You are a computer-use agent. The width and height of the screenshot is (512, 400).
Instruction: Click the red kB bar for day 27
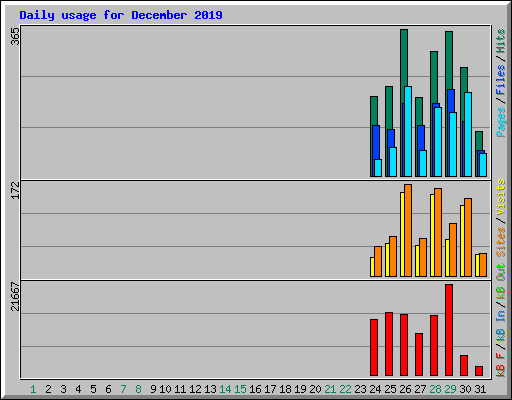tap(419, 355)
